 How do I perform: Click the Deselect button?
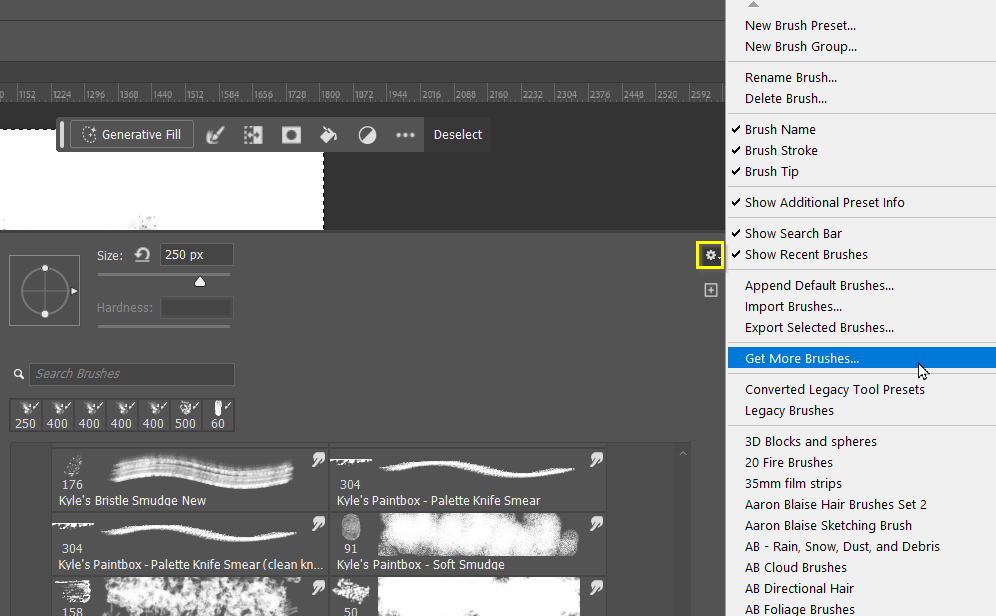457,134
